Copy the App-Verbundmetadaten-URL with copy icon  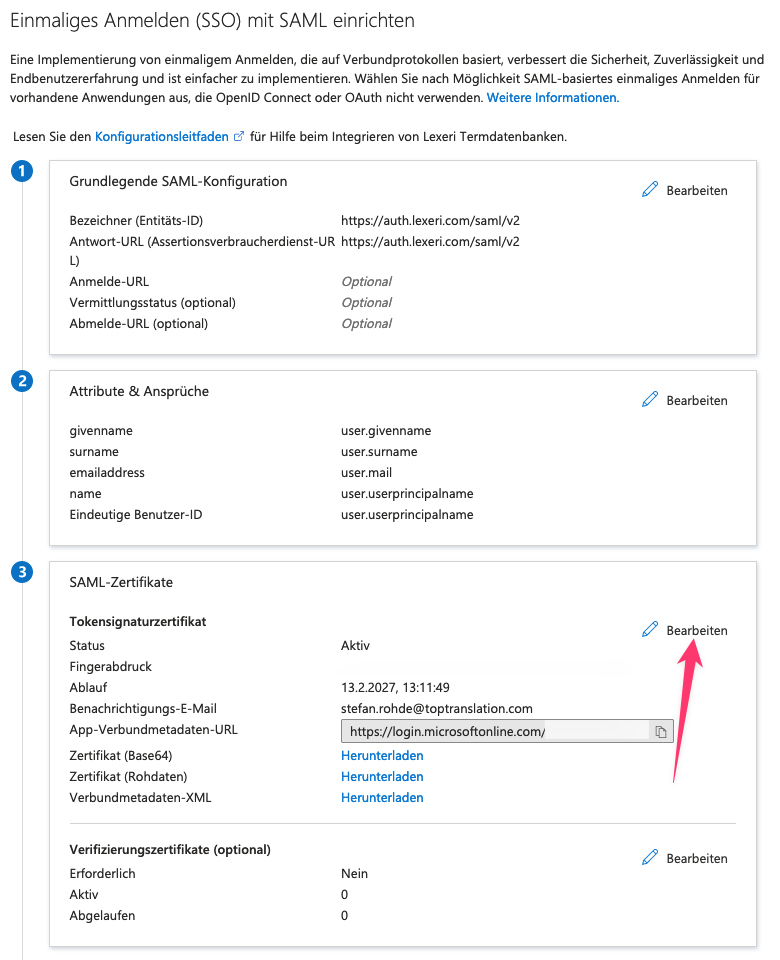click(661, 732)
